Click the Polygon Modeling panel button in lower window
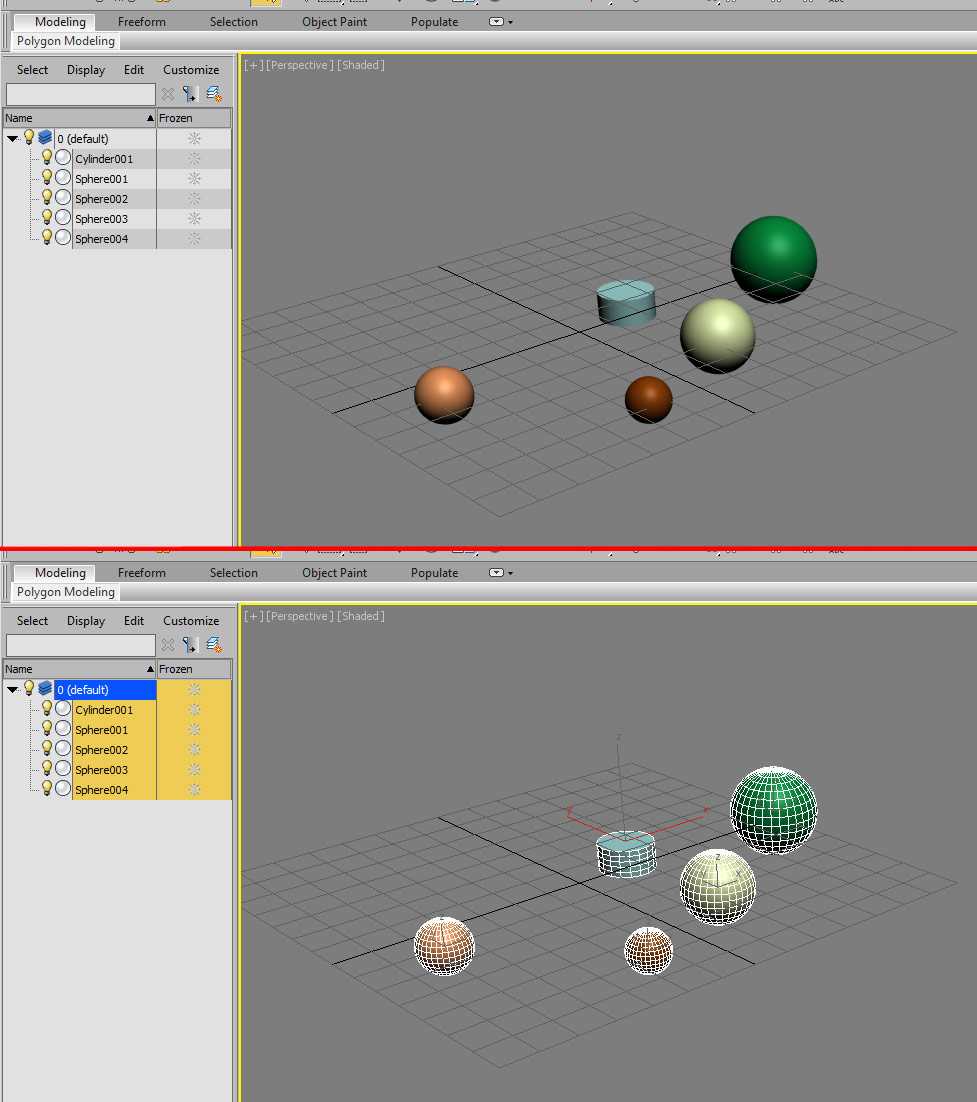The image size is (977, 1102). (66, 592)
